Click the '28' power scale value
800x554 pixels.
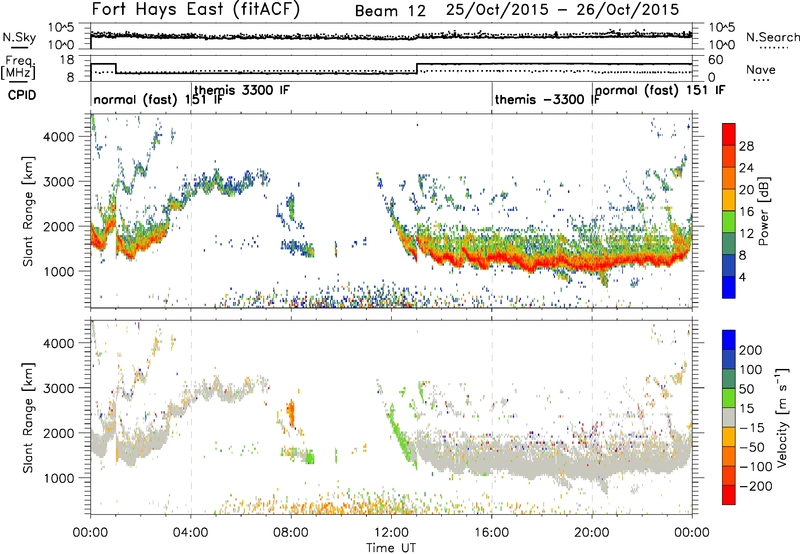point(746,146)
